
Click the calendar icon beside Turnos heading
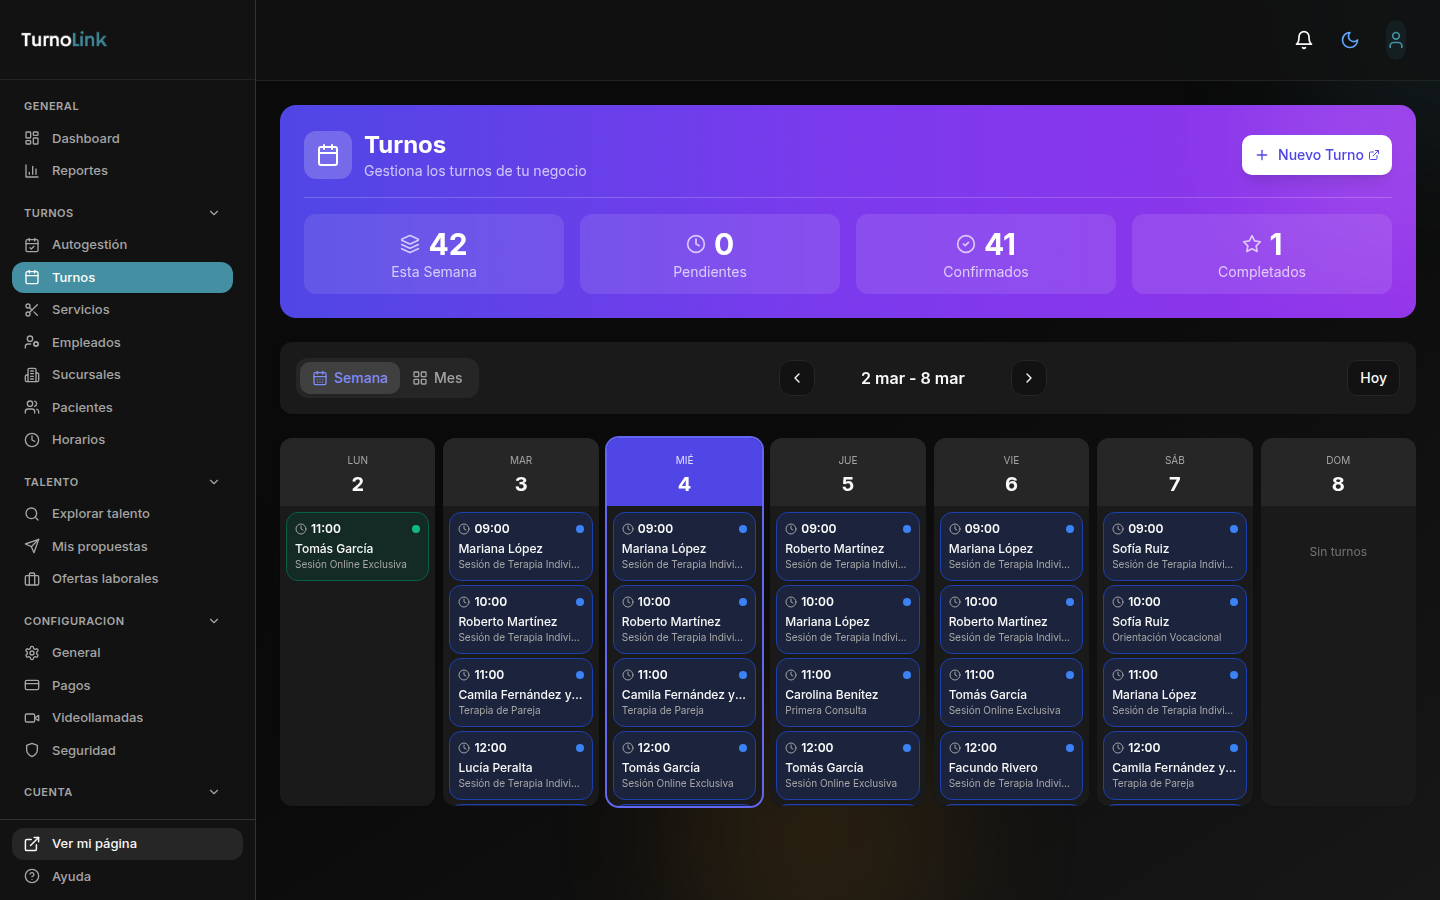[x=328, y=155]
